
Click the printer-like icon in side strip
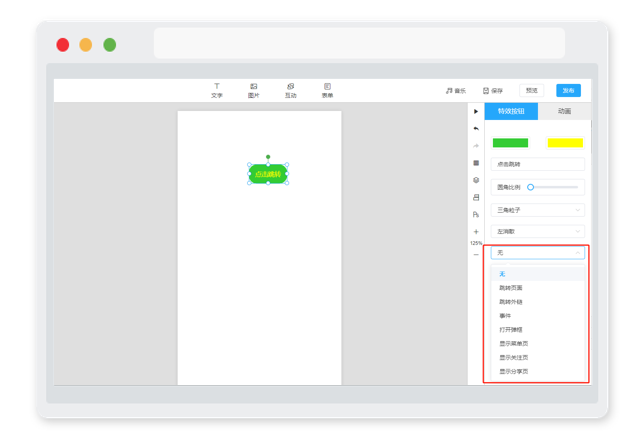coord(476,197)
